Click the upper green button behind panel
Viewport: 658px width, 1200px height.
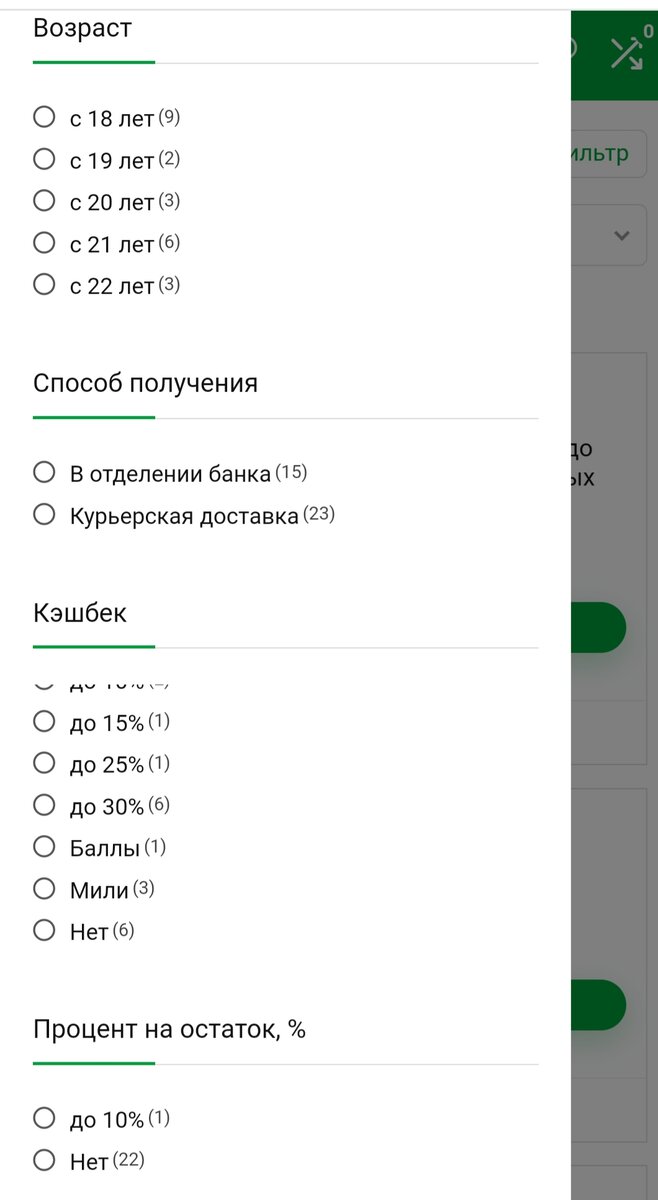click(x=598, y=628)
